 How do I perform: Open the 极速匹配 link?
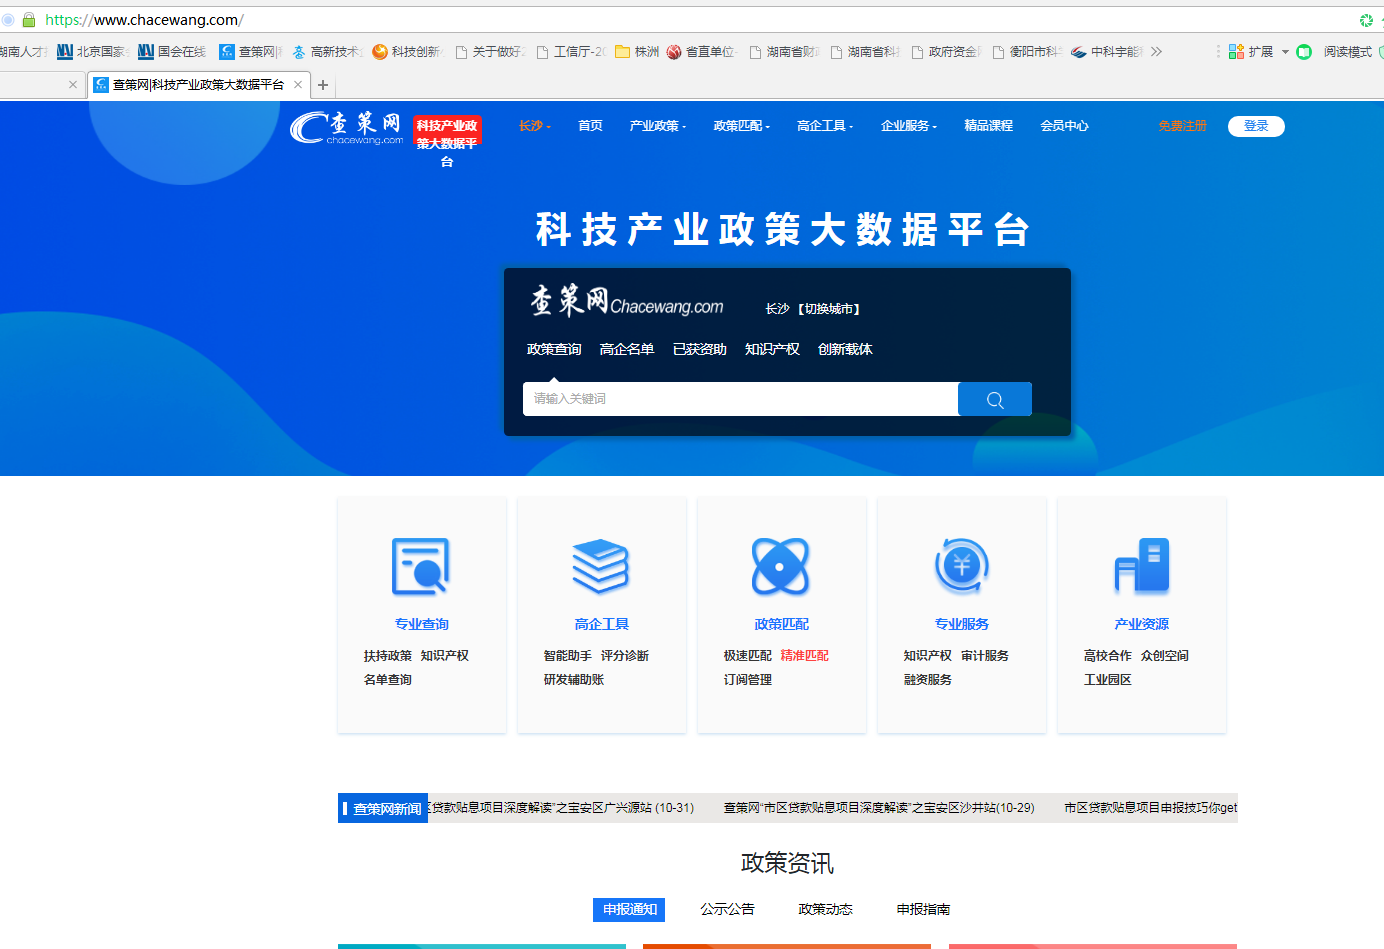pyautogui.click(x=748, y=656)
